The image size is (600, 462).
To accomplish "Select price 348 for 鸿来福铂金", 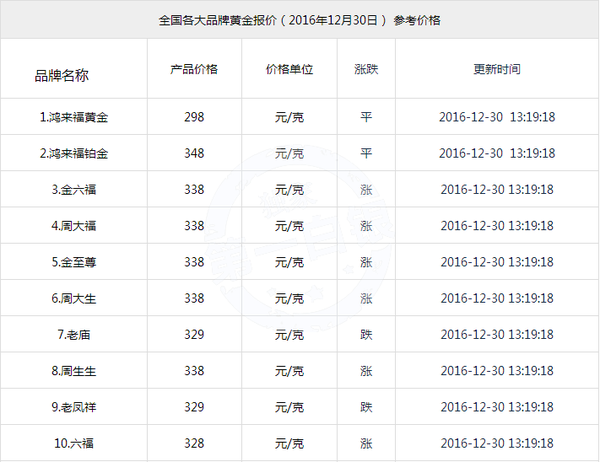I will point(194,153).
